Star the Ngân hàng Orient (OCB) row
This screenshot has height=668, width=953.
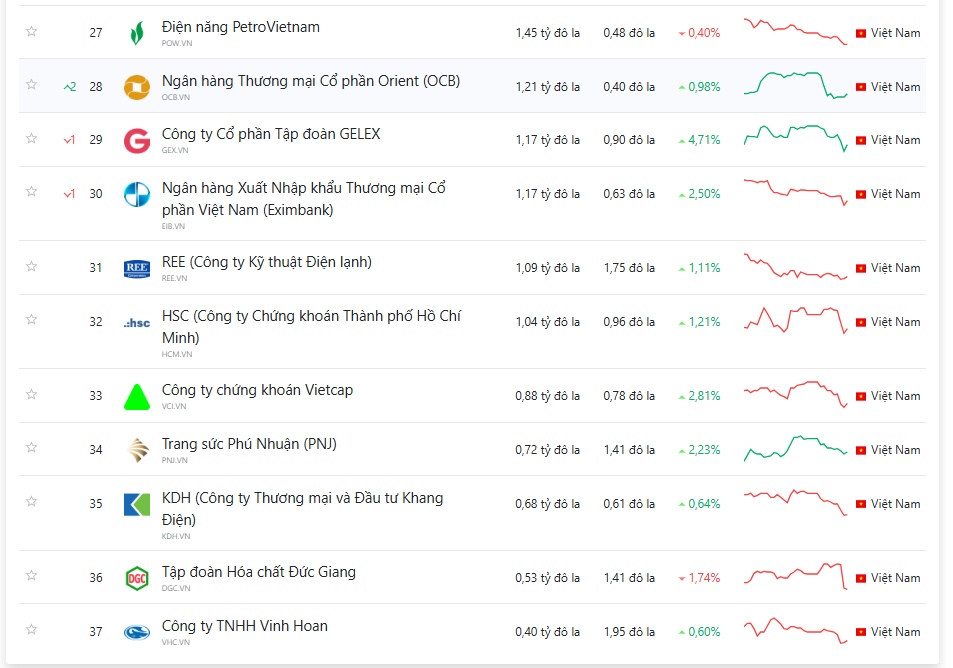pyautogui.click(x=32, y=84)
